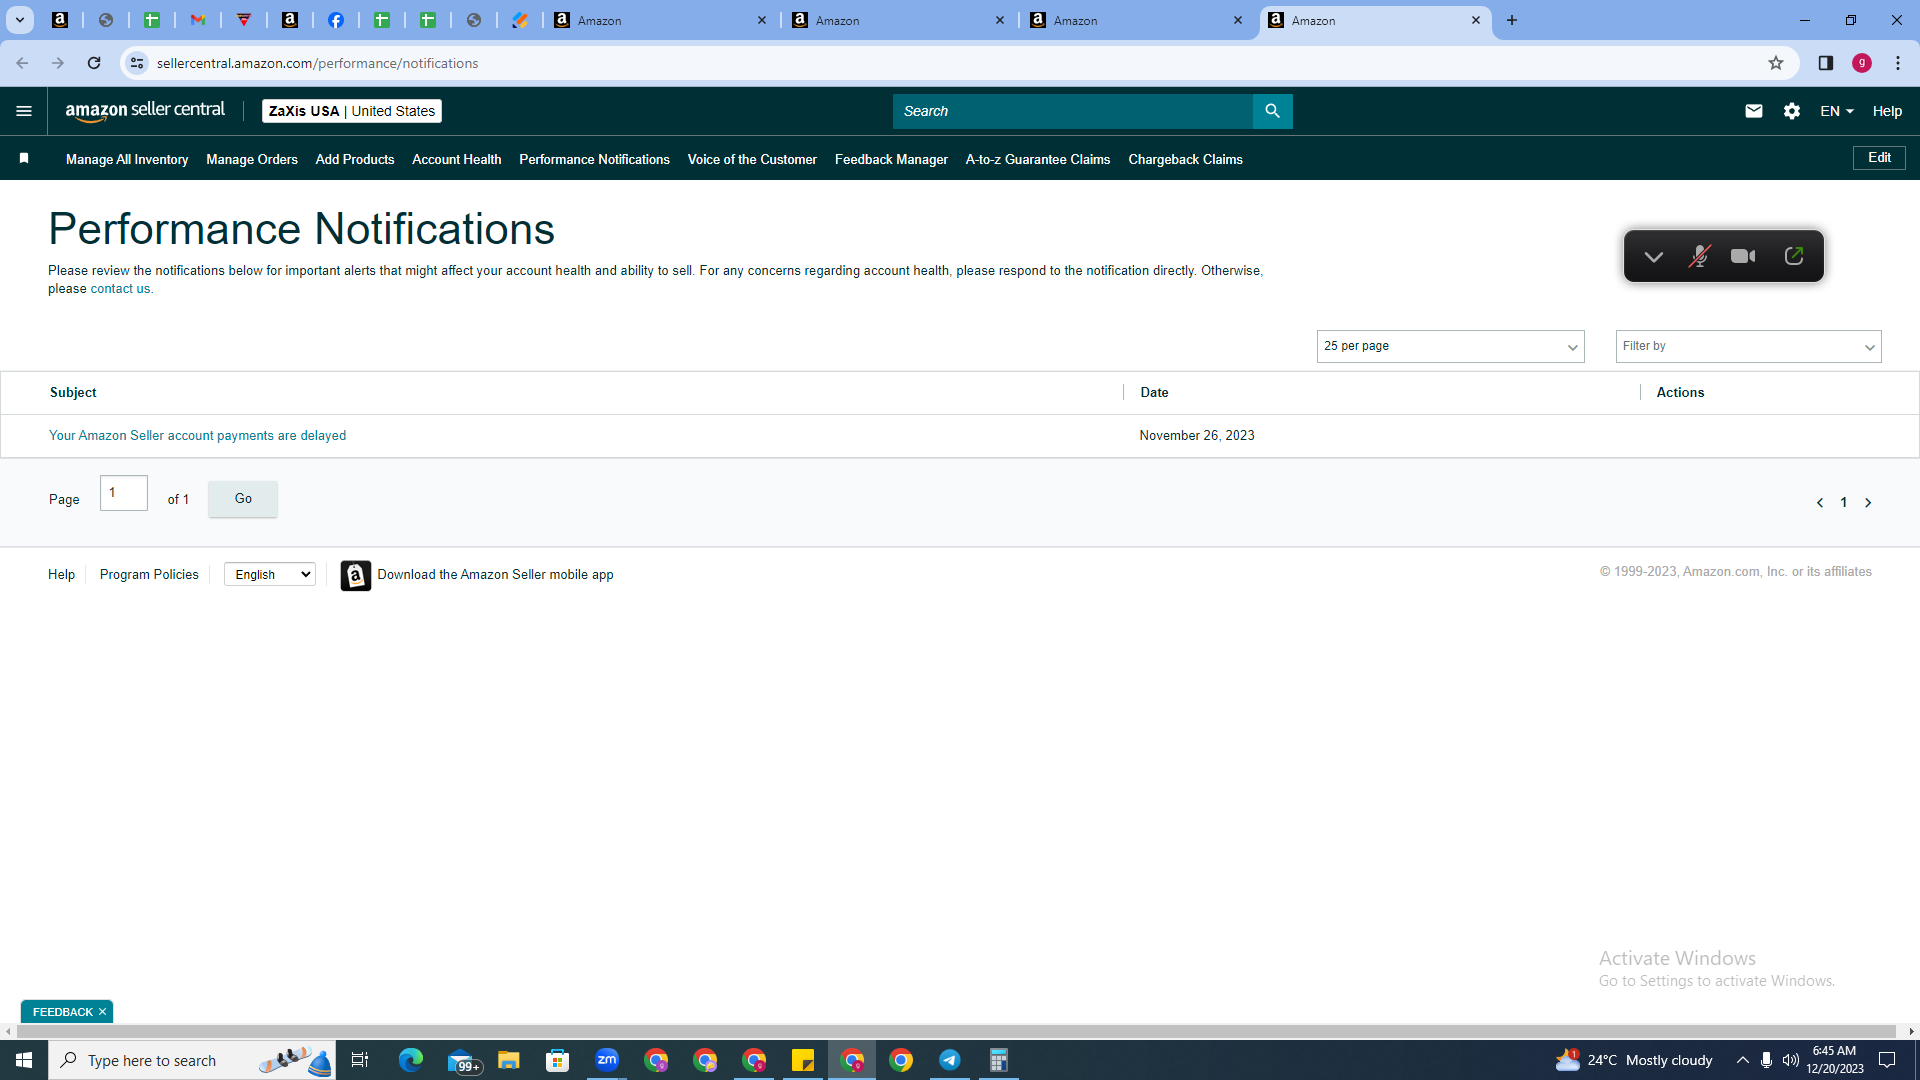Go to previous page arrow in pagination
1920x1080 pixels.
click(x=1820, y=503)
